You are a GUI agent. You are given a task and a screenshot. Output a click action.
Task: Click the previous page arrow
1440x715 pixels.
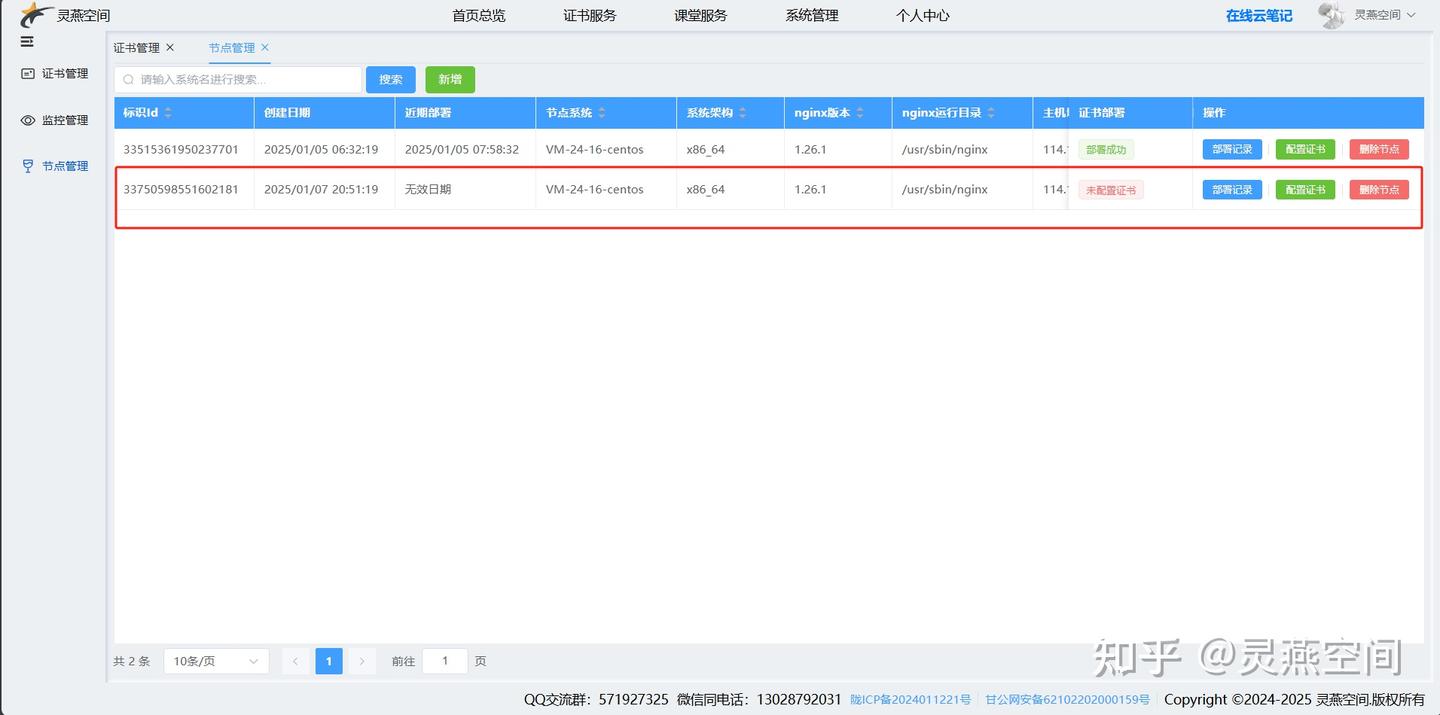tap(295, 661)
